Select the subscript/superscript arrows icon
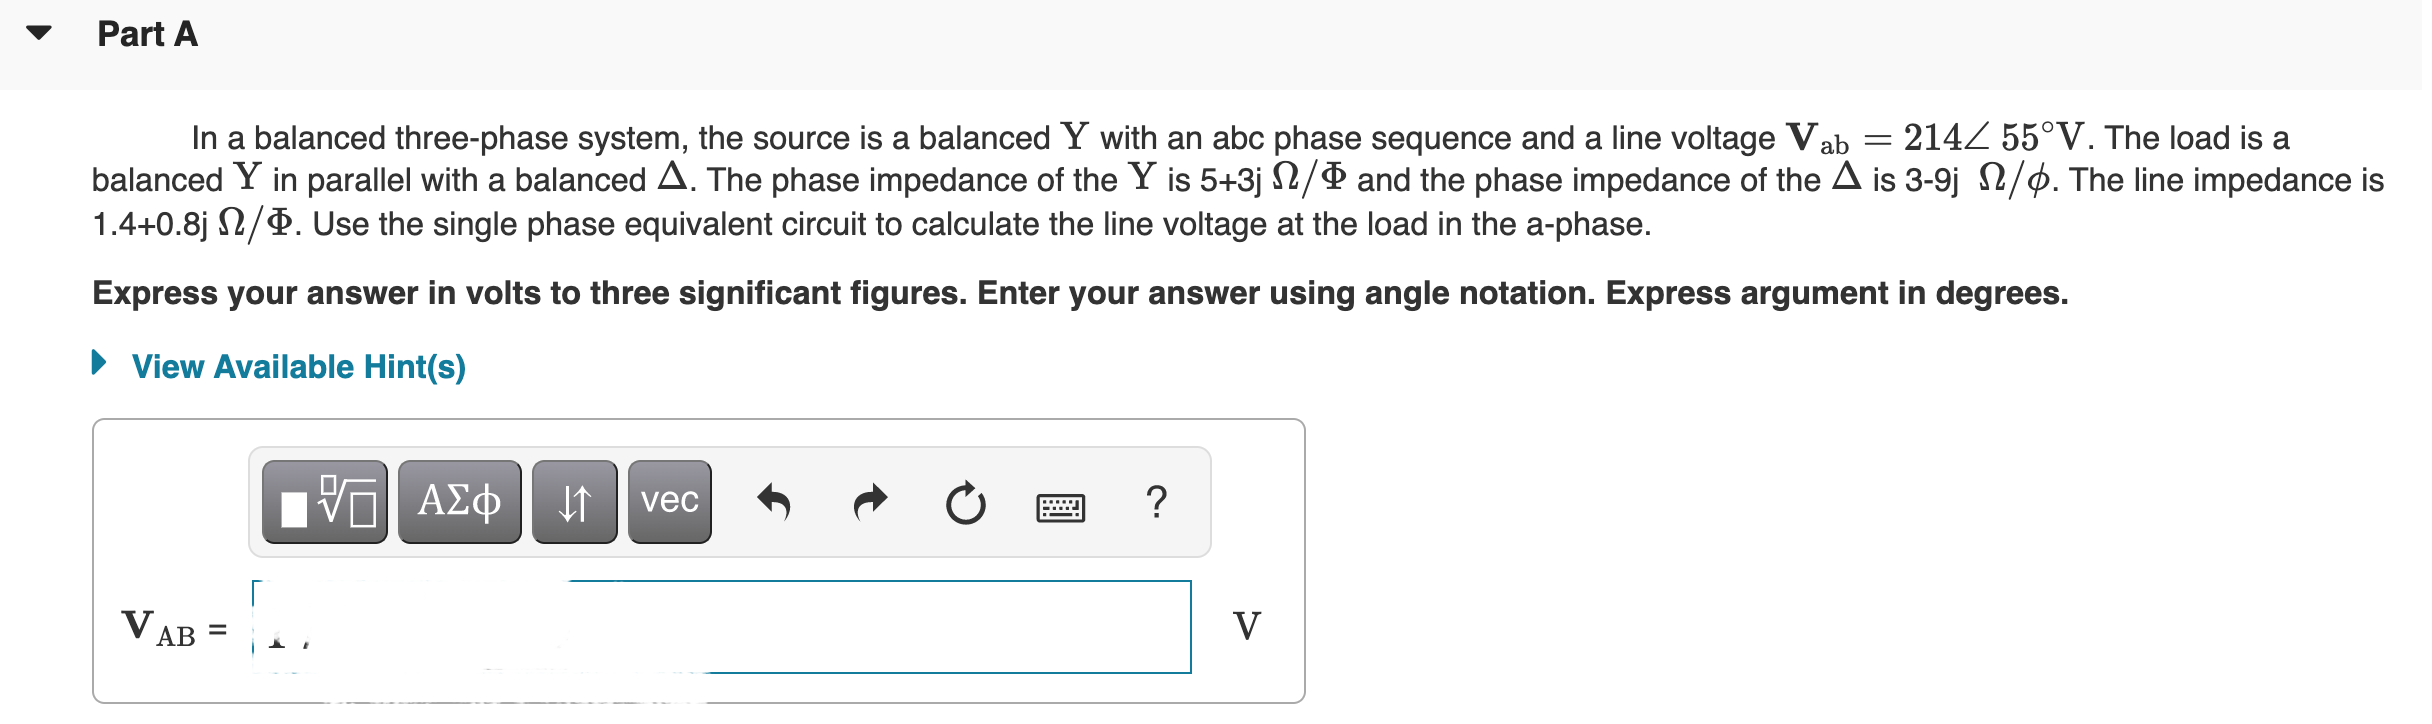This screenshot has width=2432, height=724. 574,502
